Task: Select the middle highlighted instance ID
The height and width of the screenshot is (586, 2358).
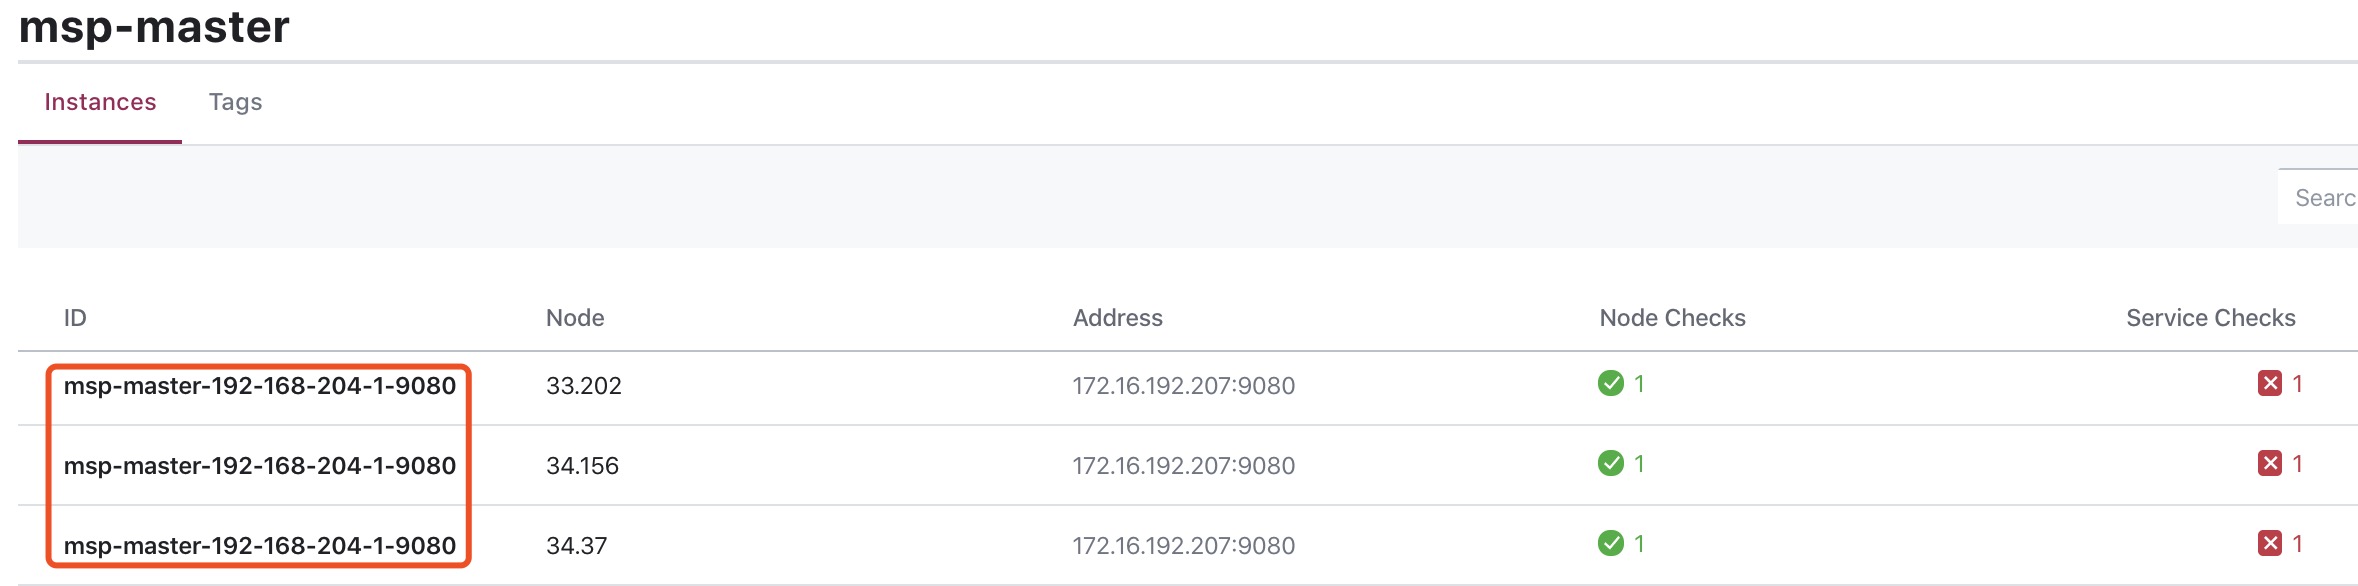Action: point(260,465)
